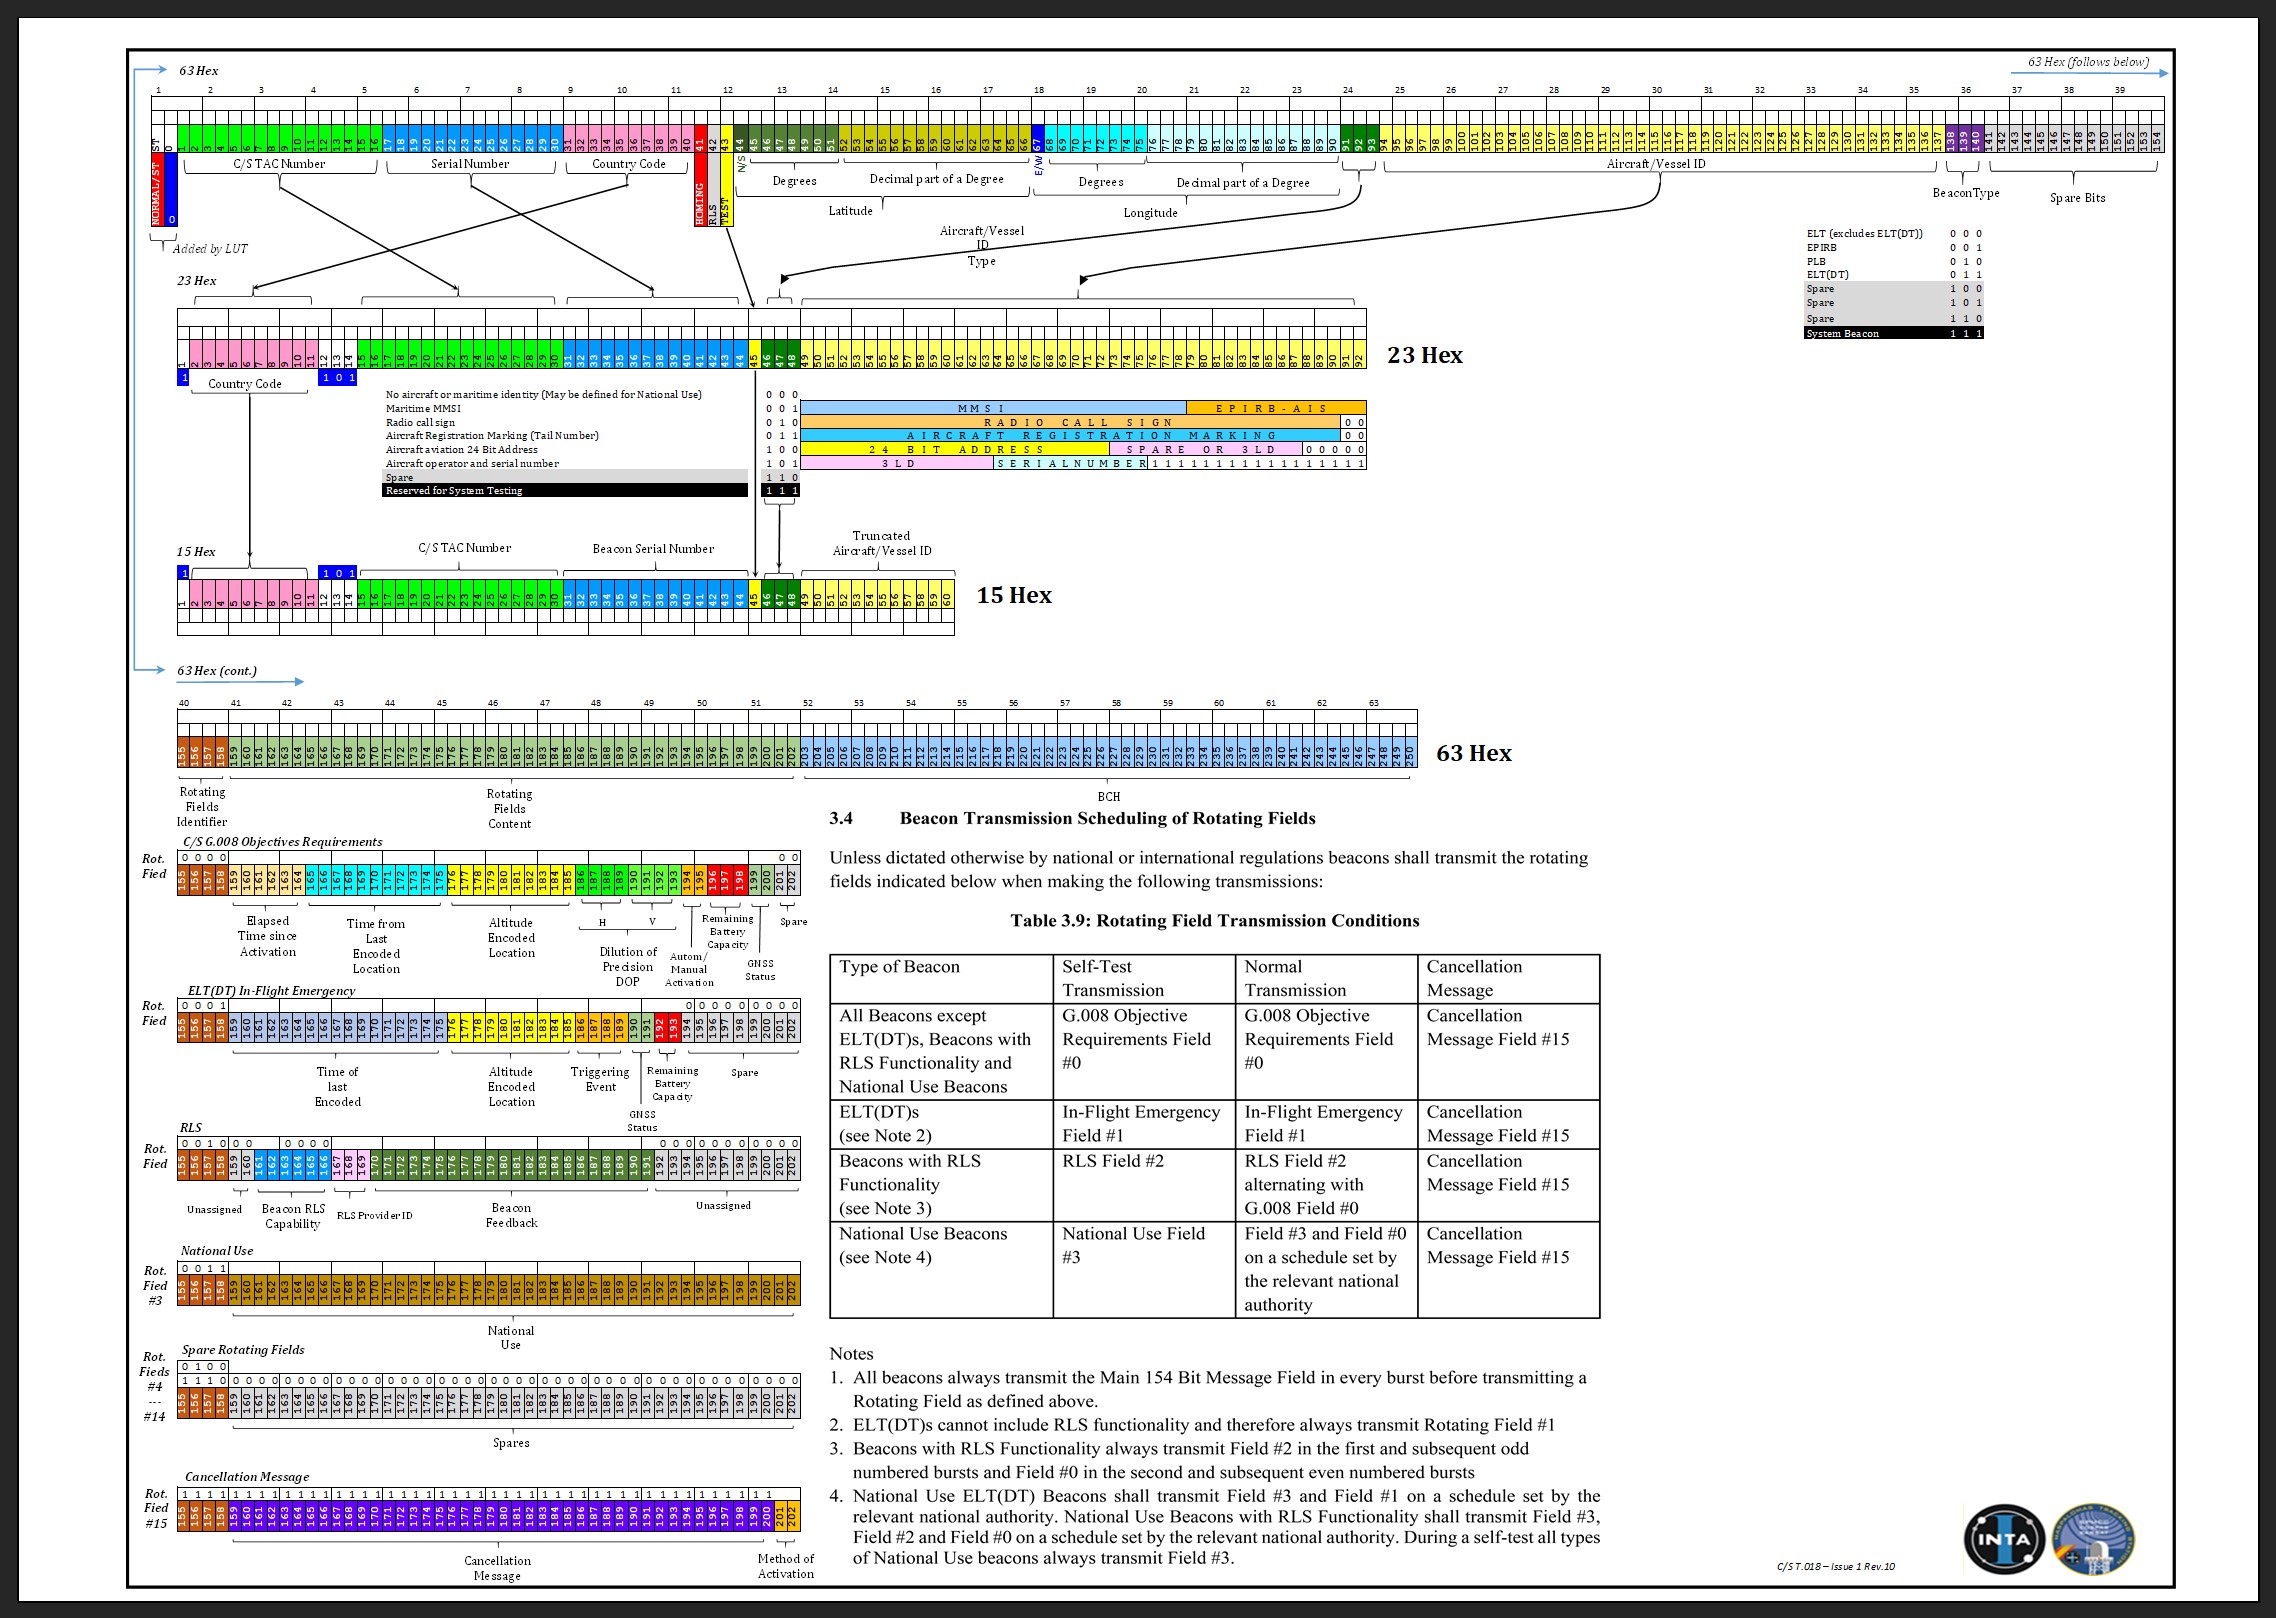Image resolution: width=2276 pixels, height=1618 pixels.
Task: Click the 'PLB' legend row
Action: tap(1893, 262)
